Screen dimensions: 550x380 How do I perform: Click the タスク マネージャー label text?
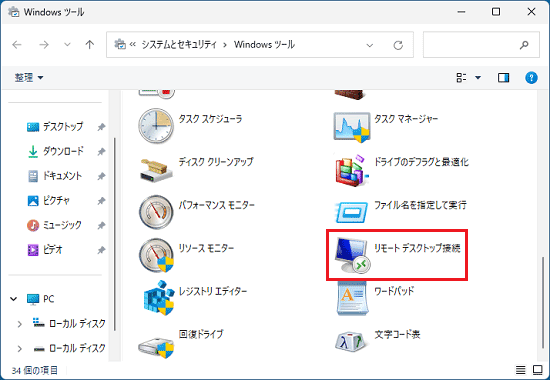406,119
